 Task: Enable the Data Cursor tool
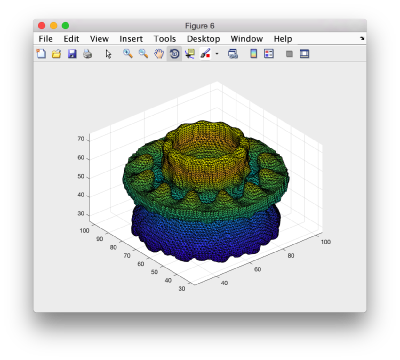(x=190, y=54)
